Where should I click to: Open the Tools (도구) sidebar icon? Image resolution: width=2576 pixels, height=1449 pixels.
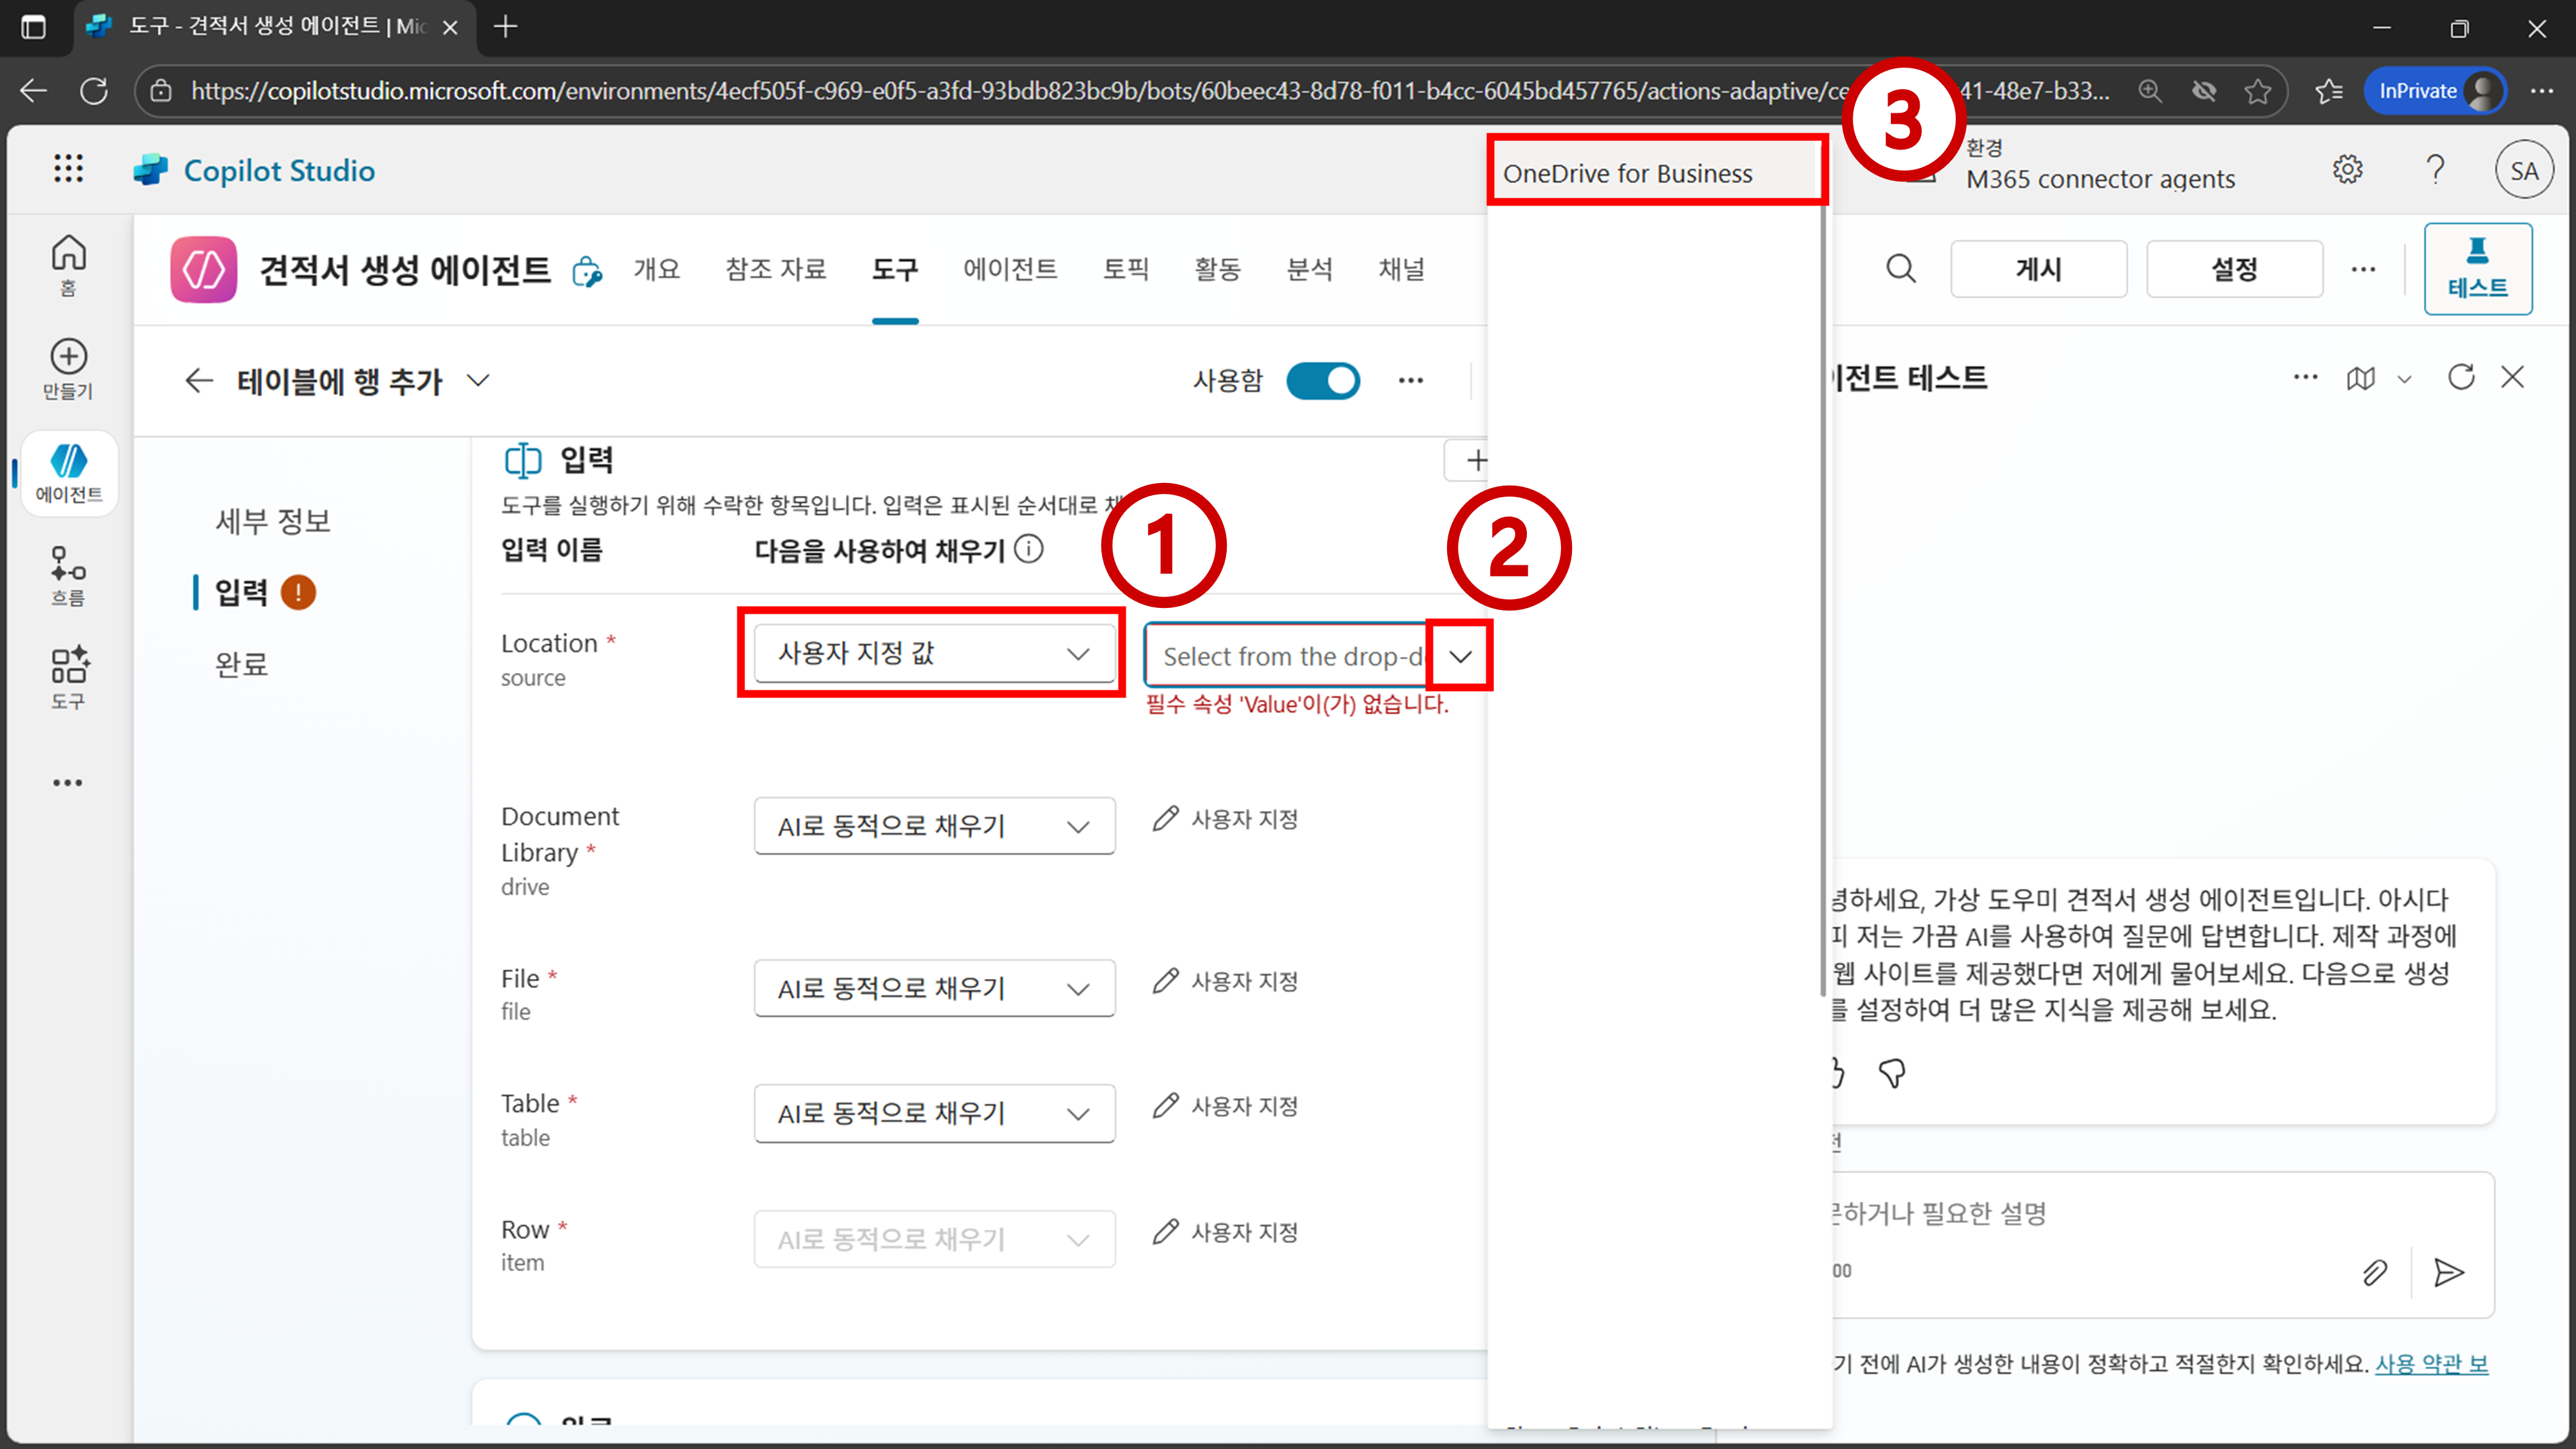point(68,667)
